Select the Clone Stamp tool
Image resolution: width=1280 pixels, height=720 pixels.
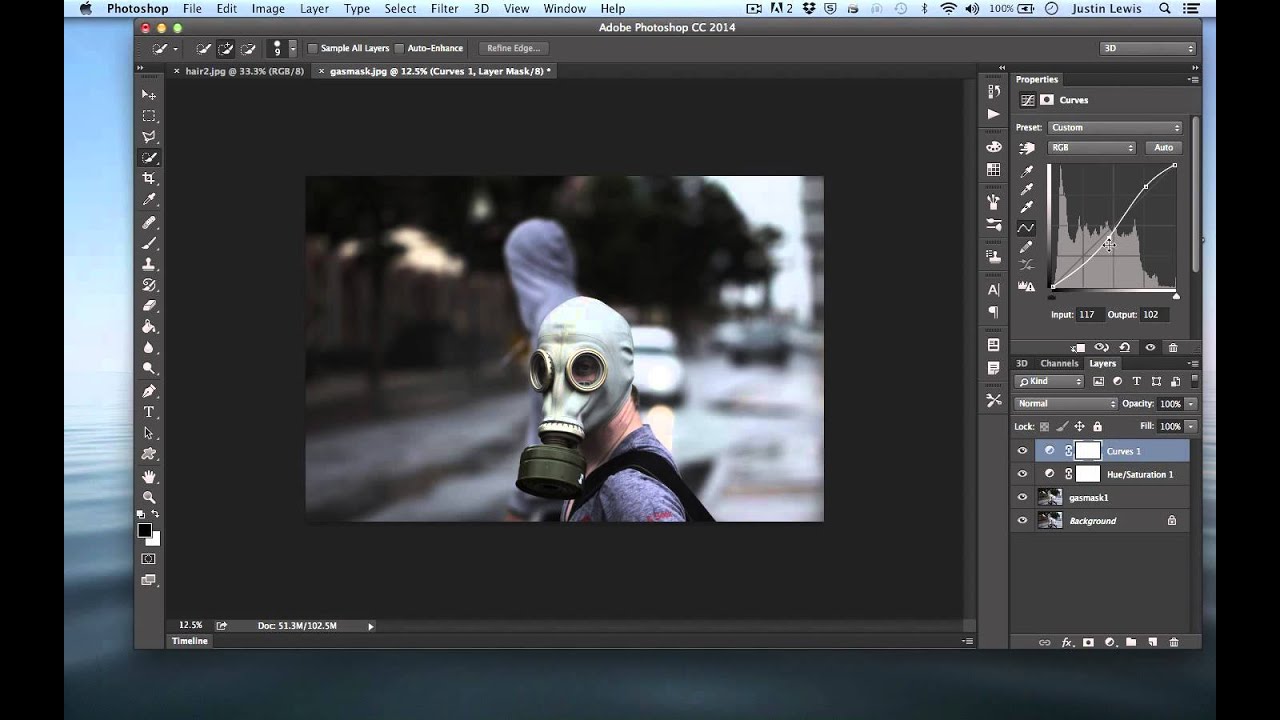point(149,264)
